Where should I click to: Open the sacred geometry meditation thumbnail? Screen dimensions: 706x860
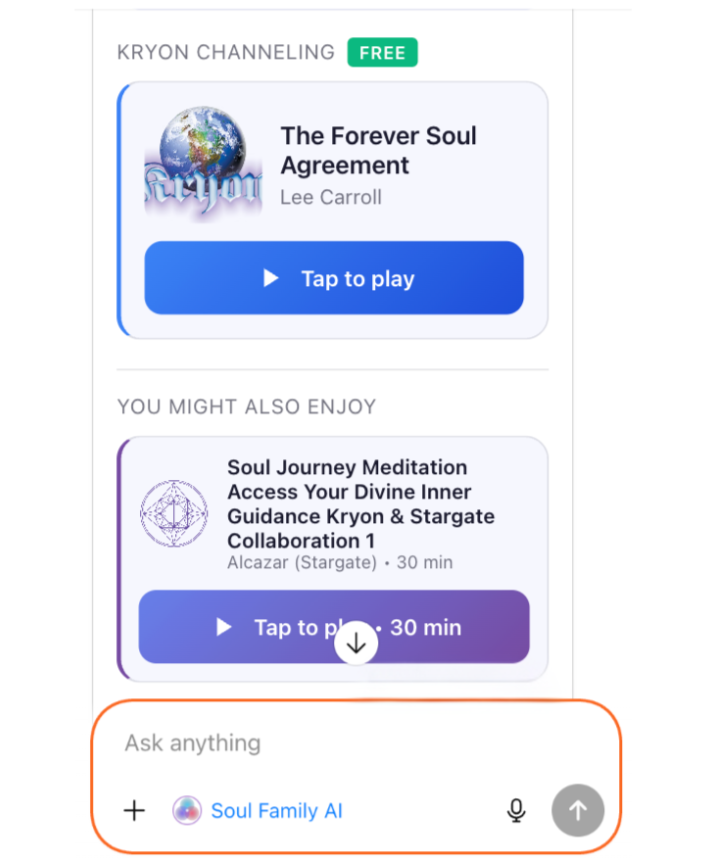(x=174, y=514)
